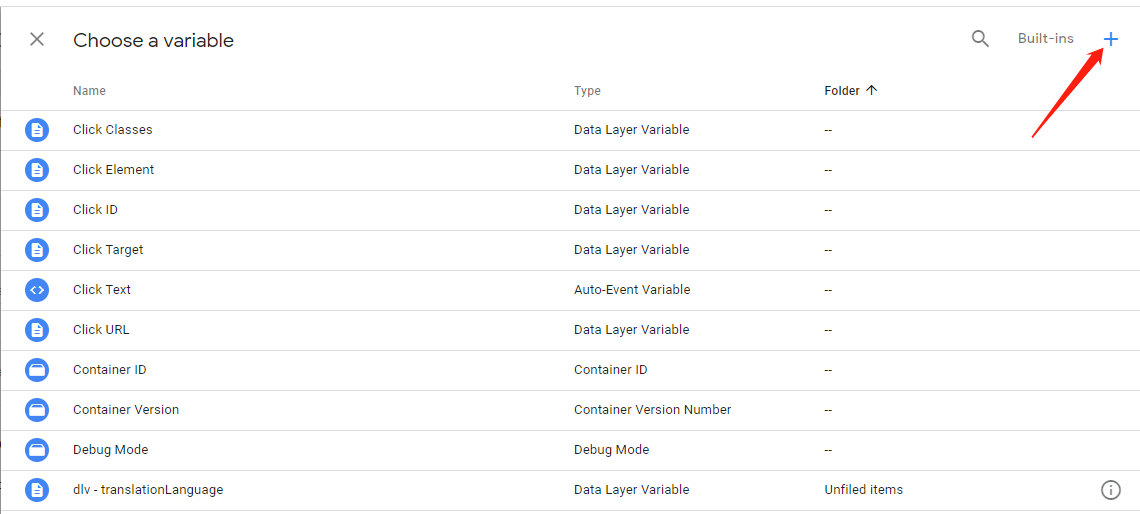Select the dlv - translationLanguage variable
This screenshot has height=514, width=1140.
[570, 490]
